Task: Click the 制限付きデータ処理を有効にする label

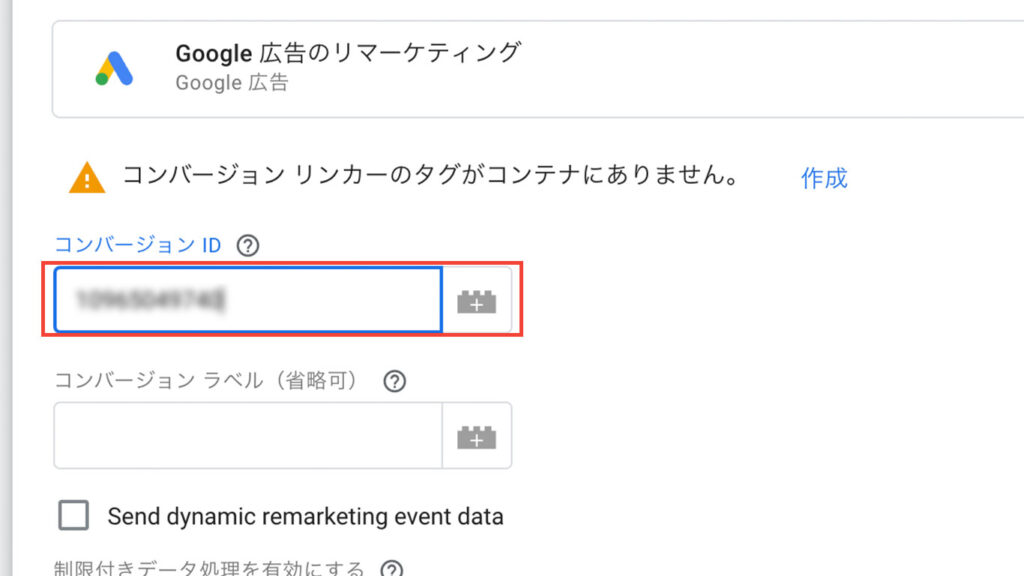Action: click(209, 567)
